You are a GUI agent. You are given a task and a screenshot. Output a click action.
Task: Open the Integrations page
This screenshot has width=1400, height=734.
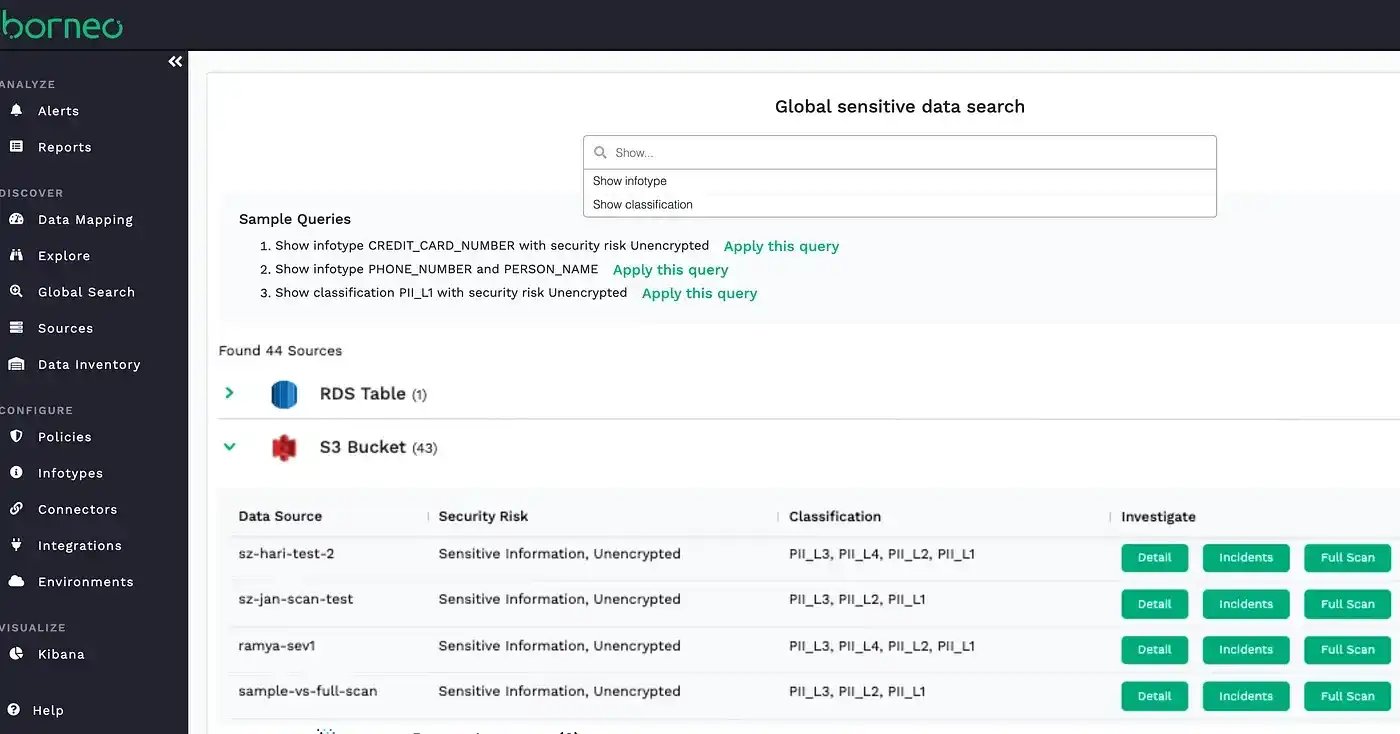pos(80,546)
